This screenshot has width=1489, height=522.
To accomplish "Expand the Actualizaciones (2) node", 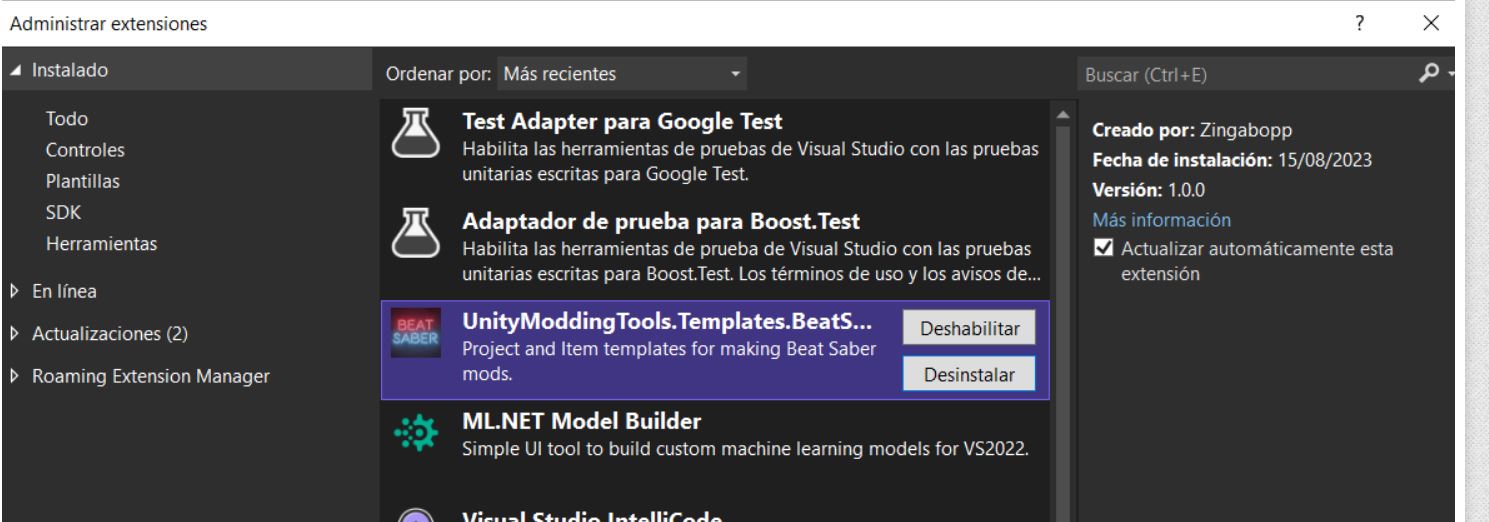I will [14, 333].
